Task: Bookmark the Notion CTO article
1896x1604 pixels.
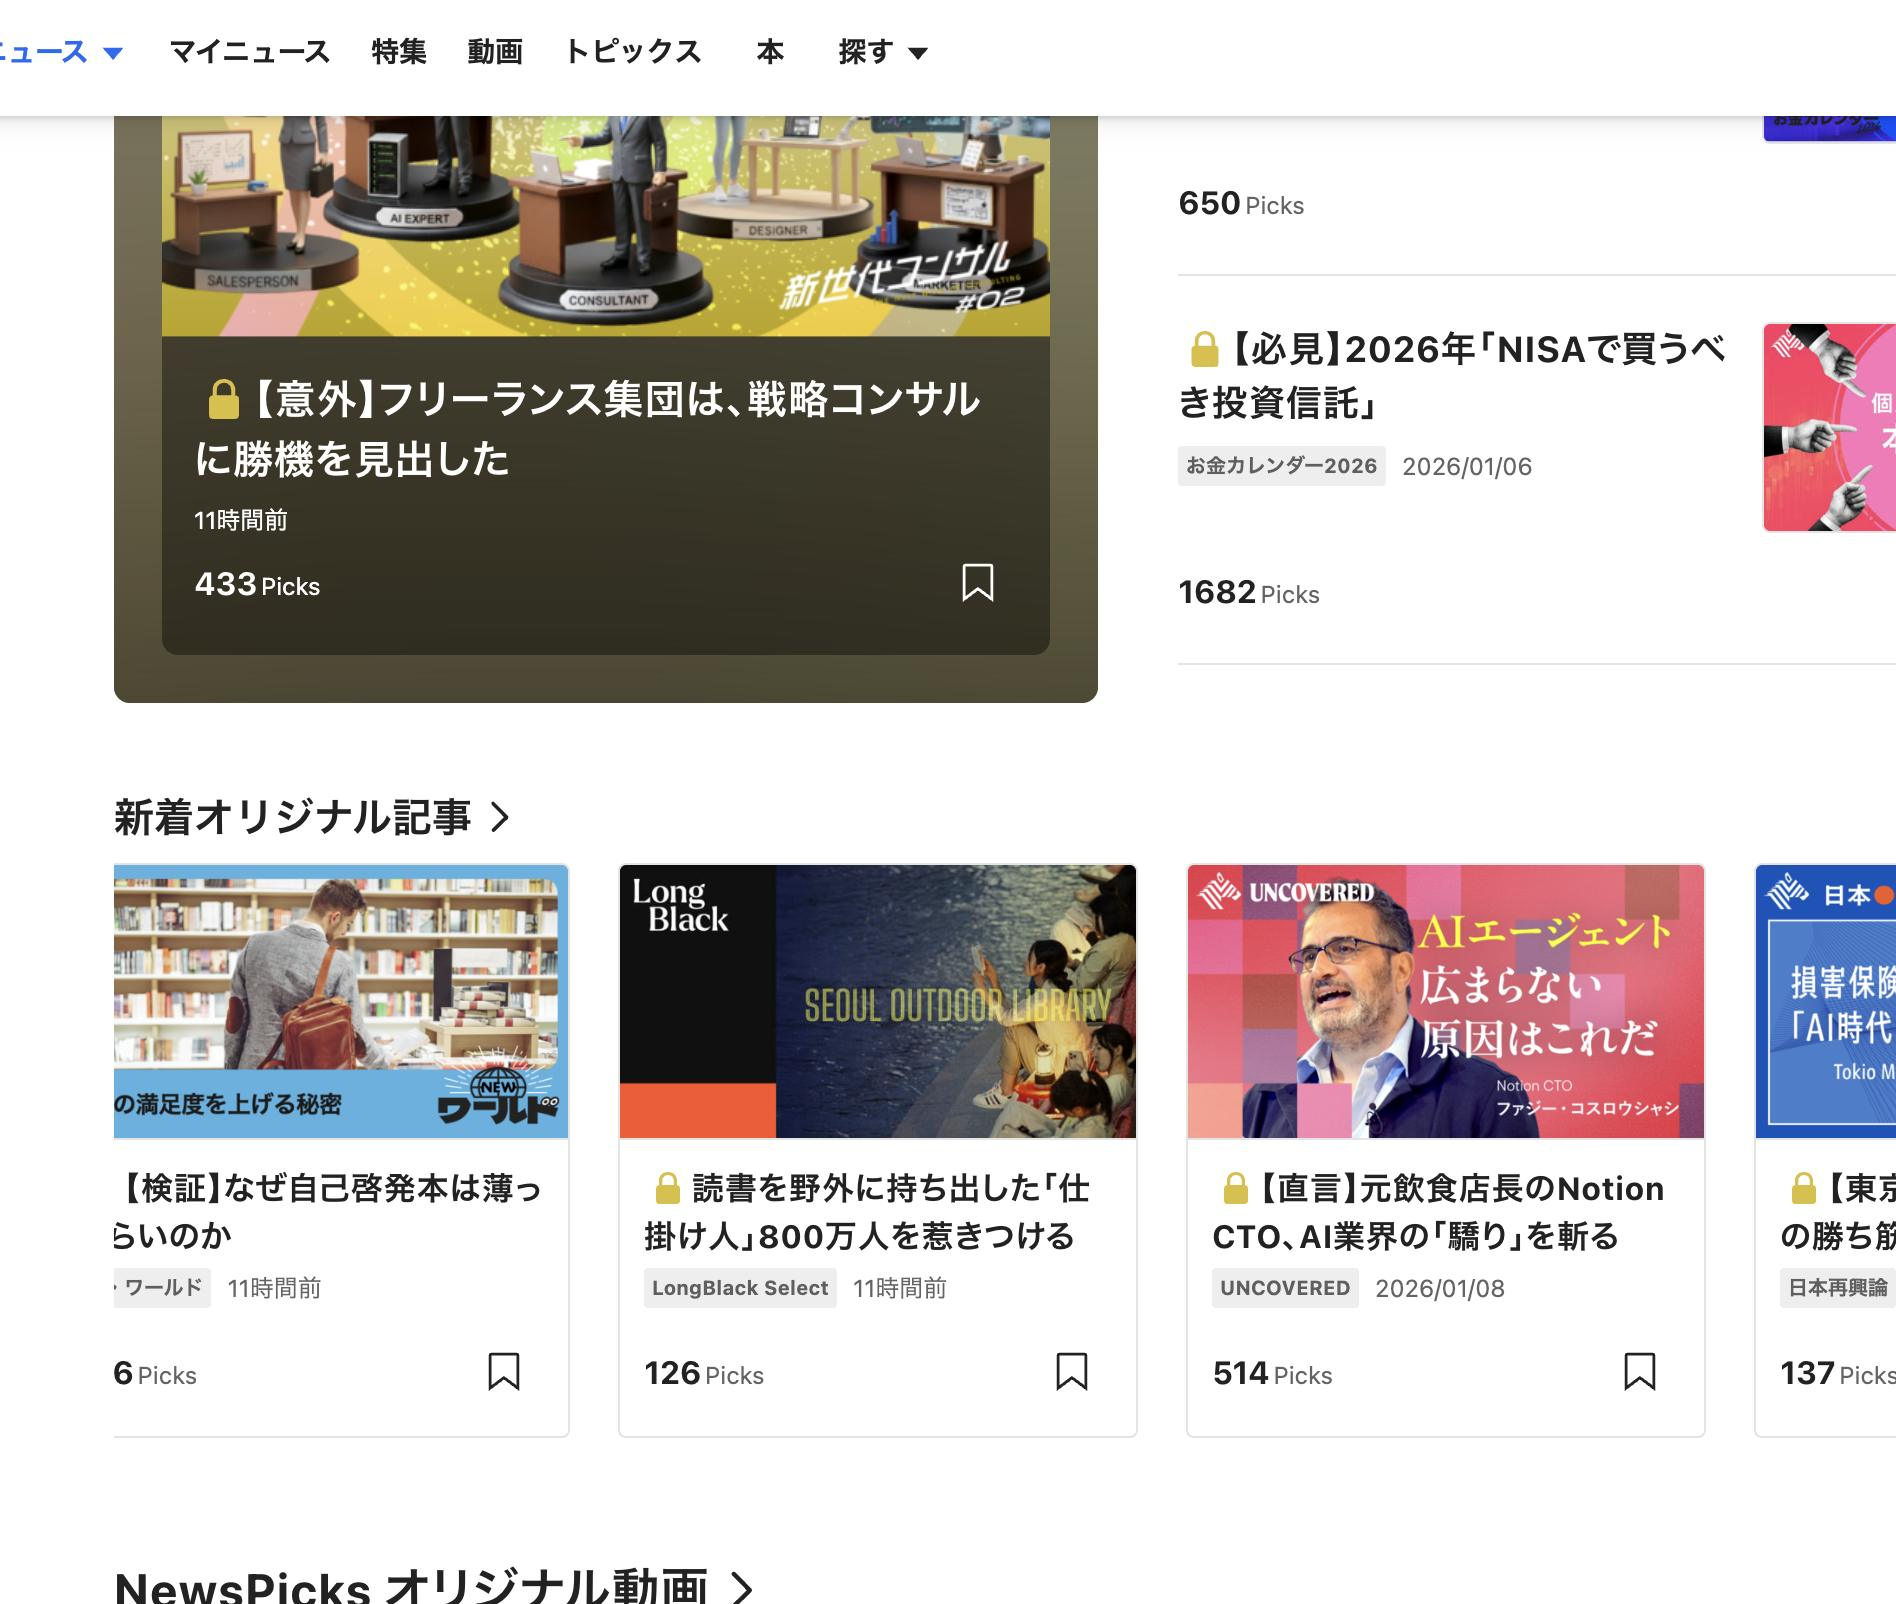Action: 1640,1372
